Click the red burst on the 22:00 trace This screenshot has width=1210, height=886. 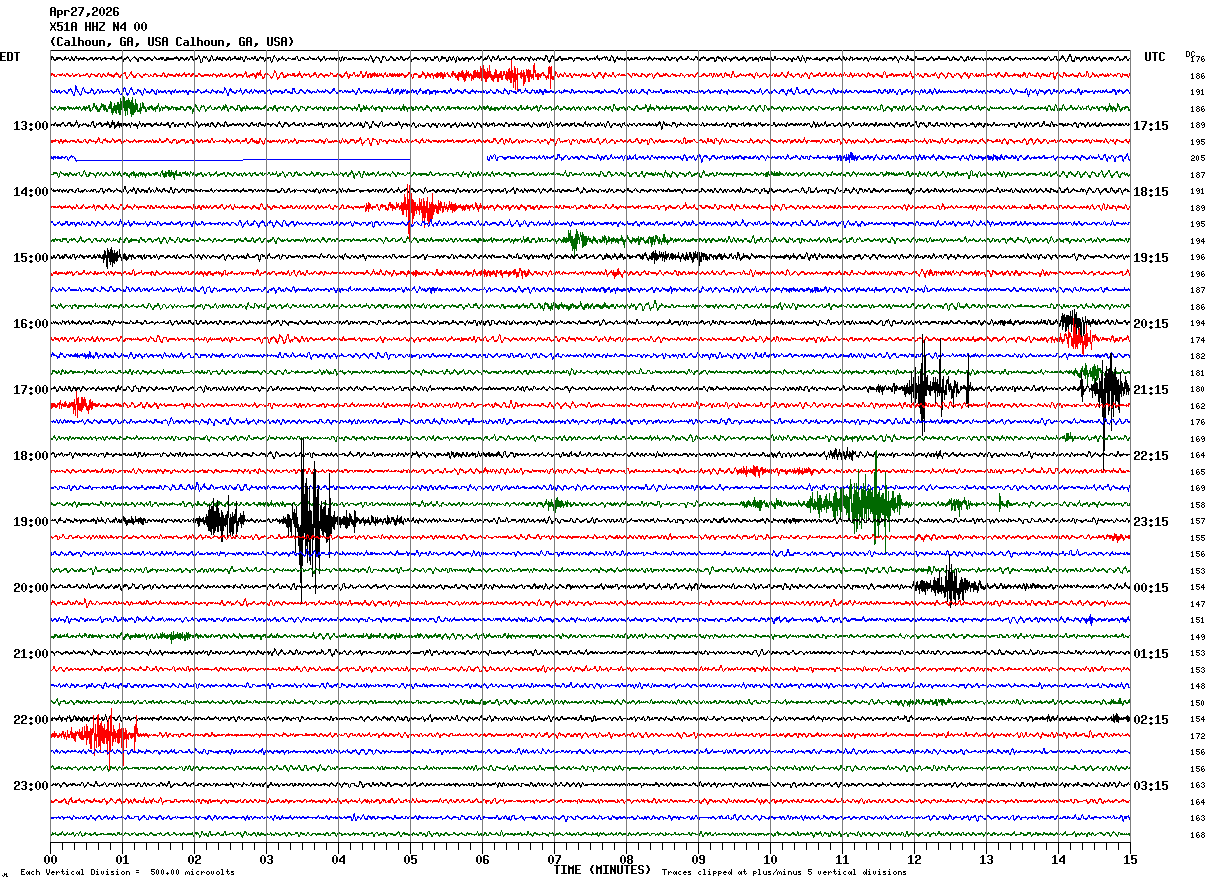point(100,735)
